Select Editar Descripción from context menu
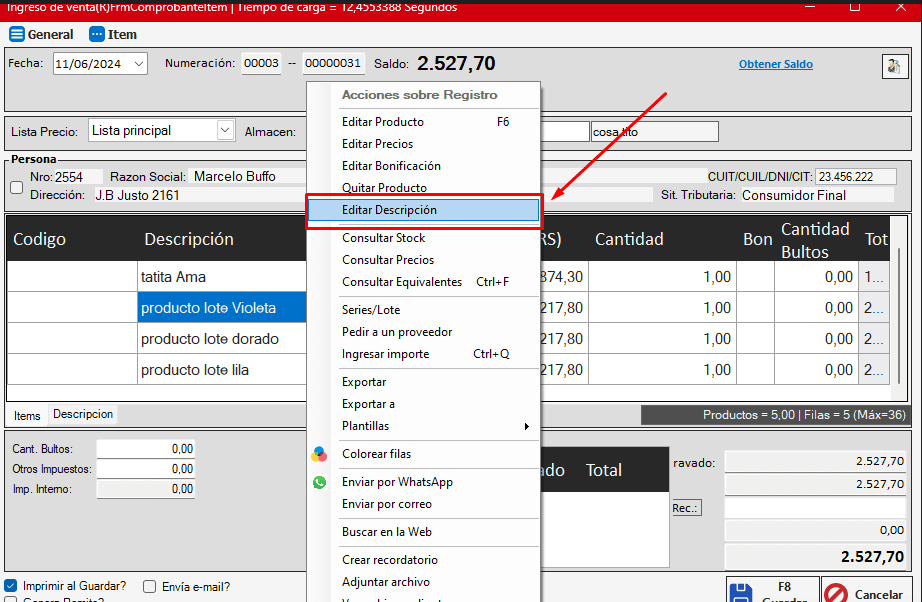The width and height of the screenshot is (922, 602). [389, 210]
